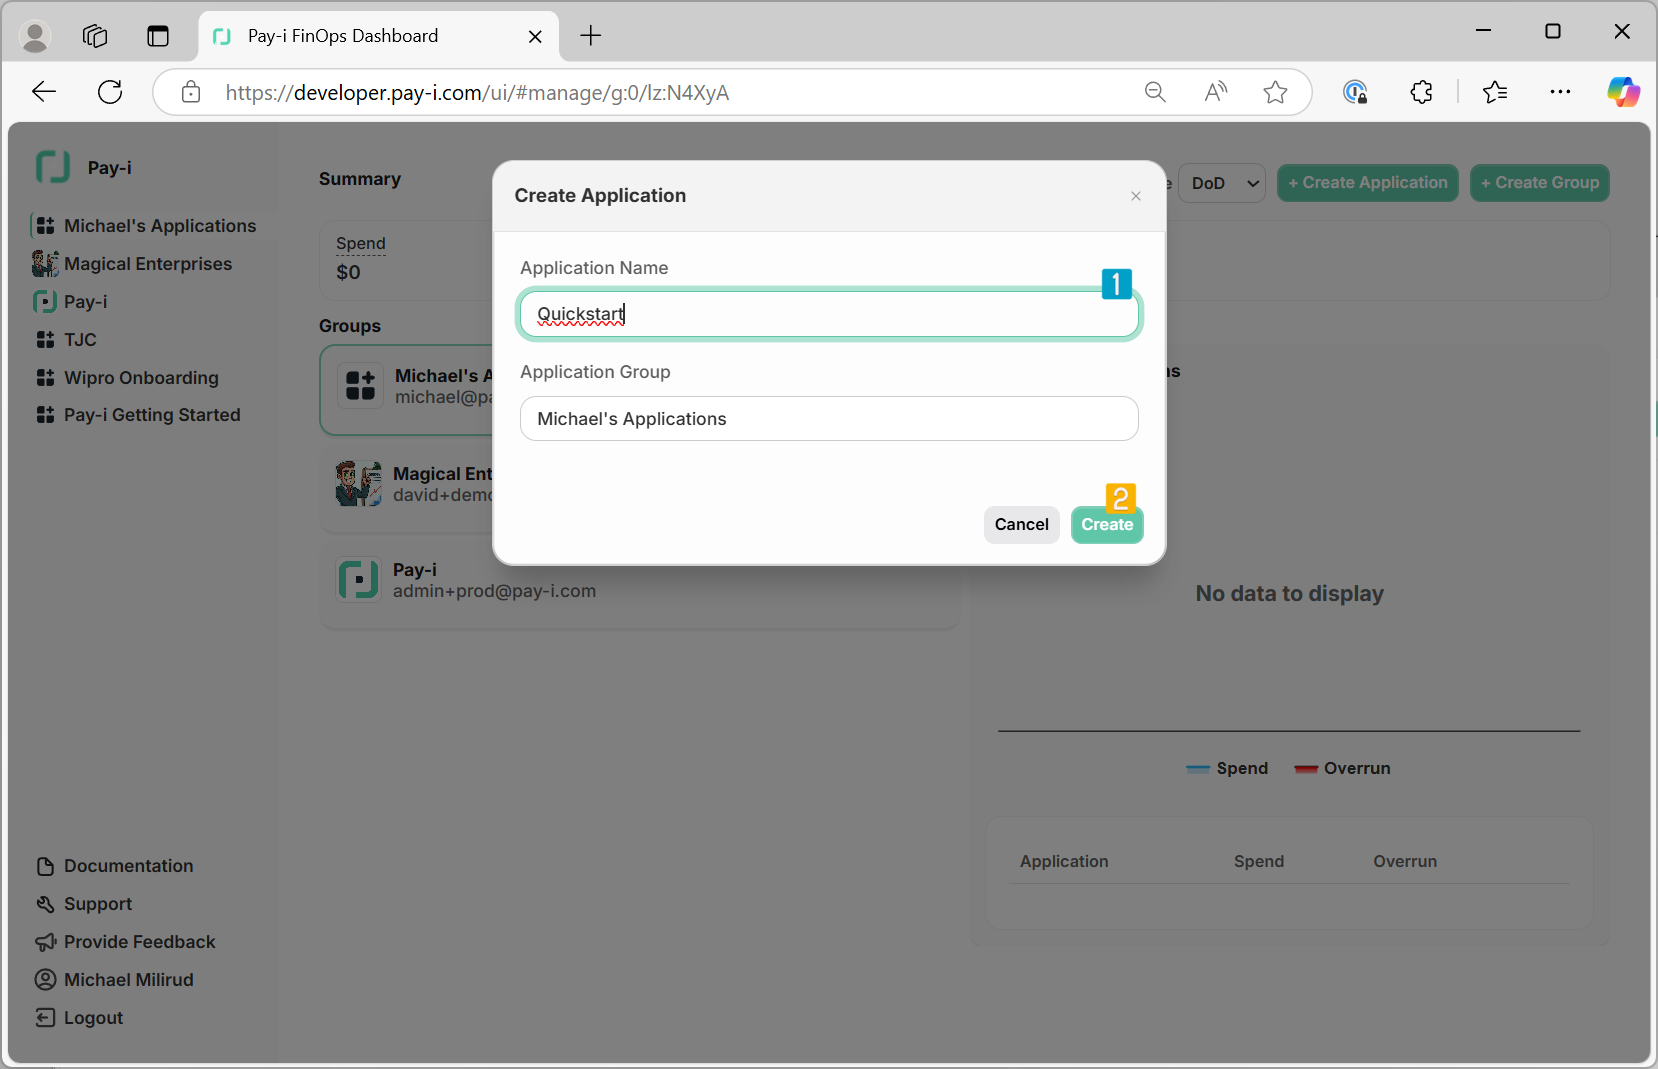The width and height of the screenshot is (1658, 1069).
Task: Open Magical Enterprises in the sidebar
Action: 133,264
